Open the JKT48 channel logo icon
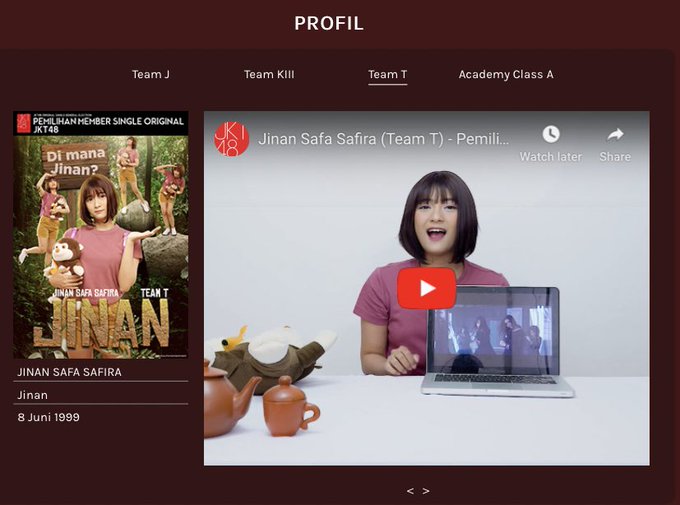 point(232,139)
